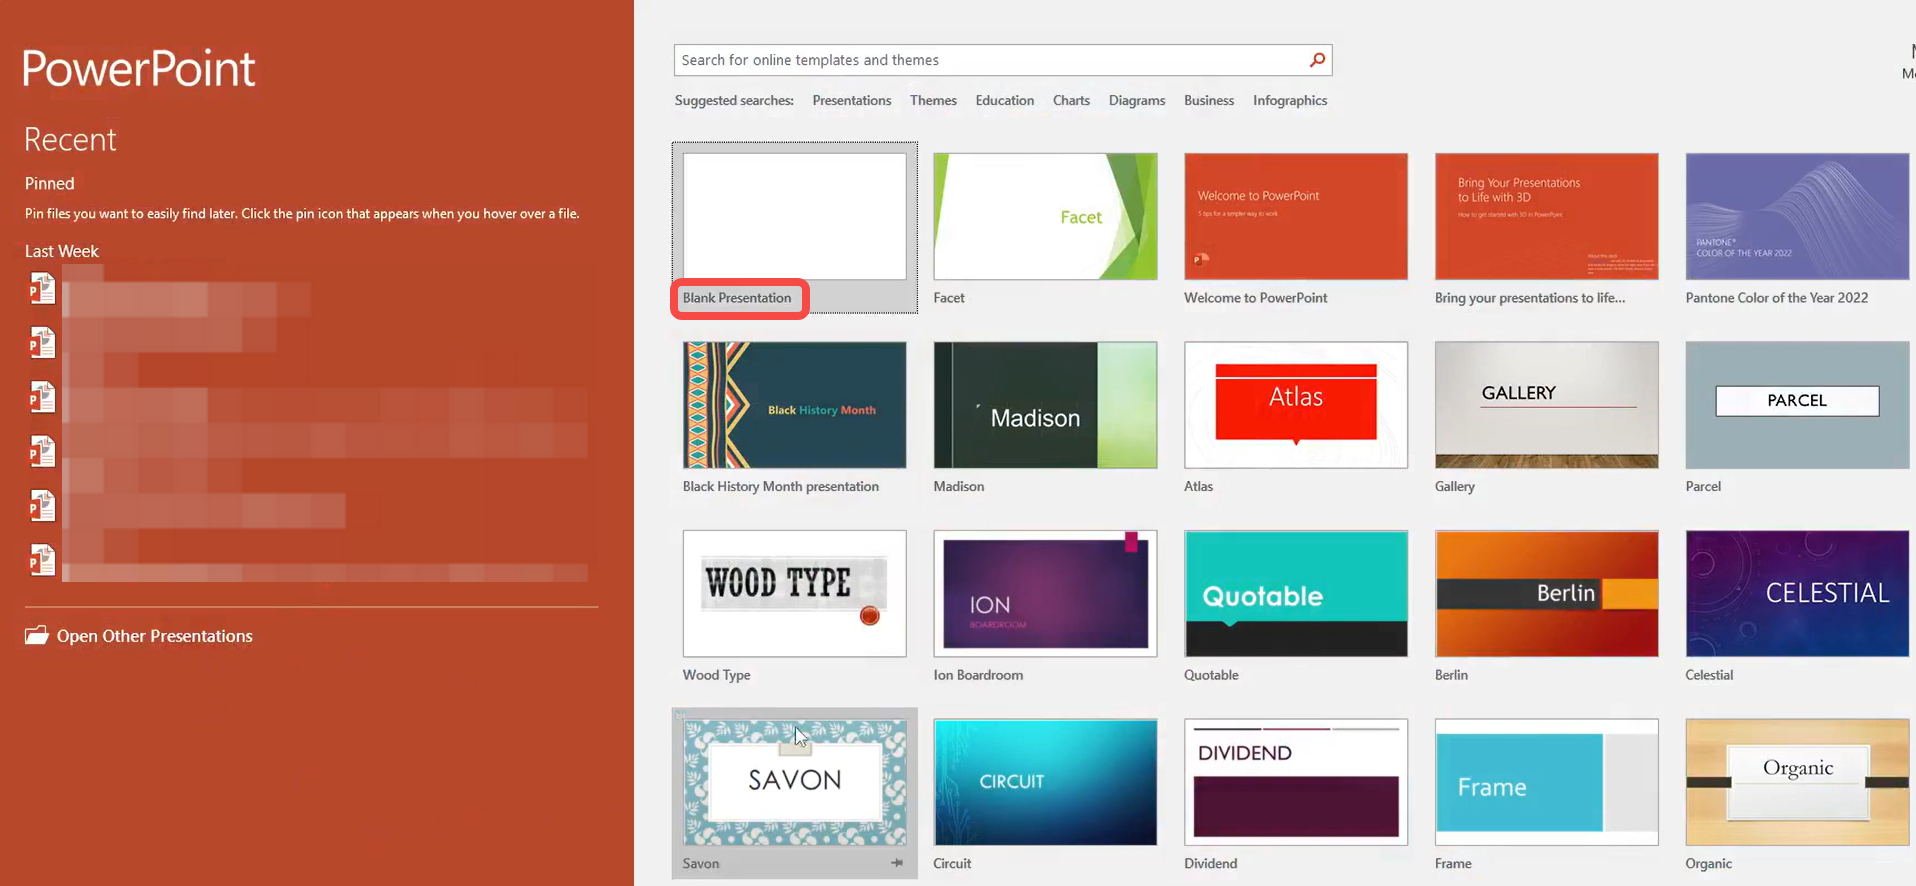The image size is (1916, 886).
Task: Select the Black History Month template thumbnail
Action: click(795, 405)
